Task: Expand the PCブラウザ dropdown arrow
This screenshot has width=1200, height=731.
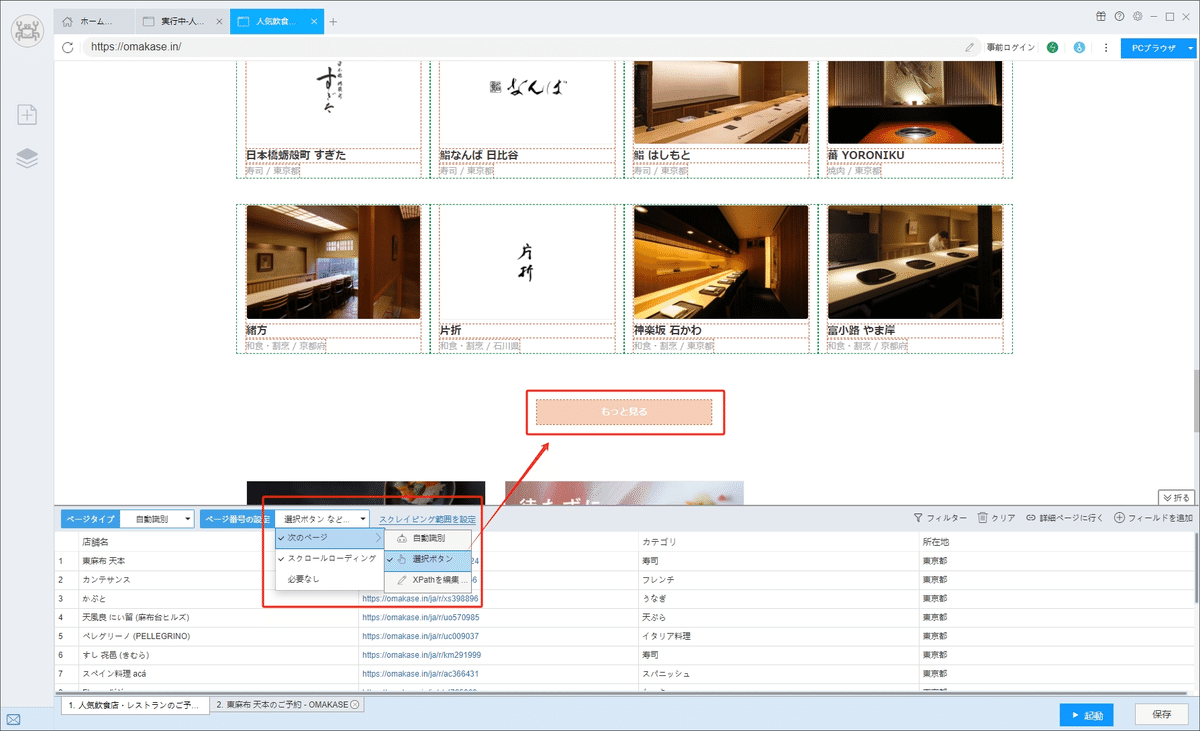Action: coord(1190,47)
